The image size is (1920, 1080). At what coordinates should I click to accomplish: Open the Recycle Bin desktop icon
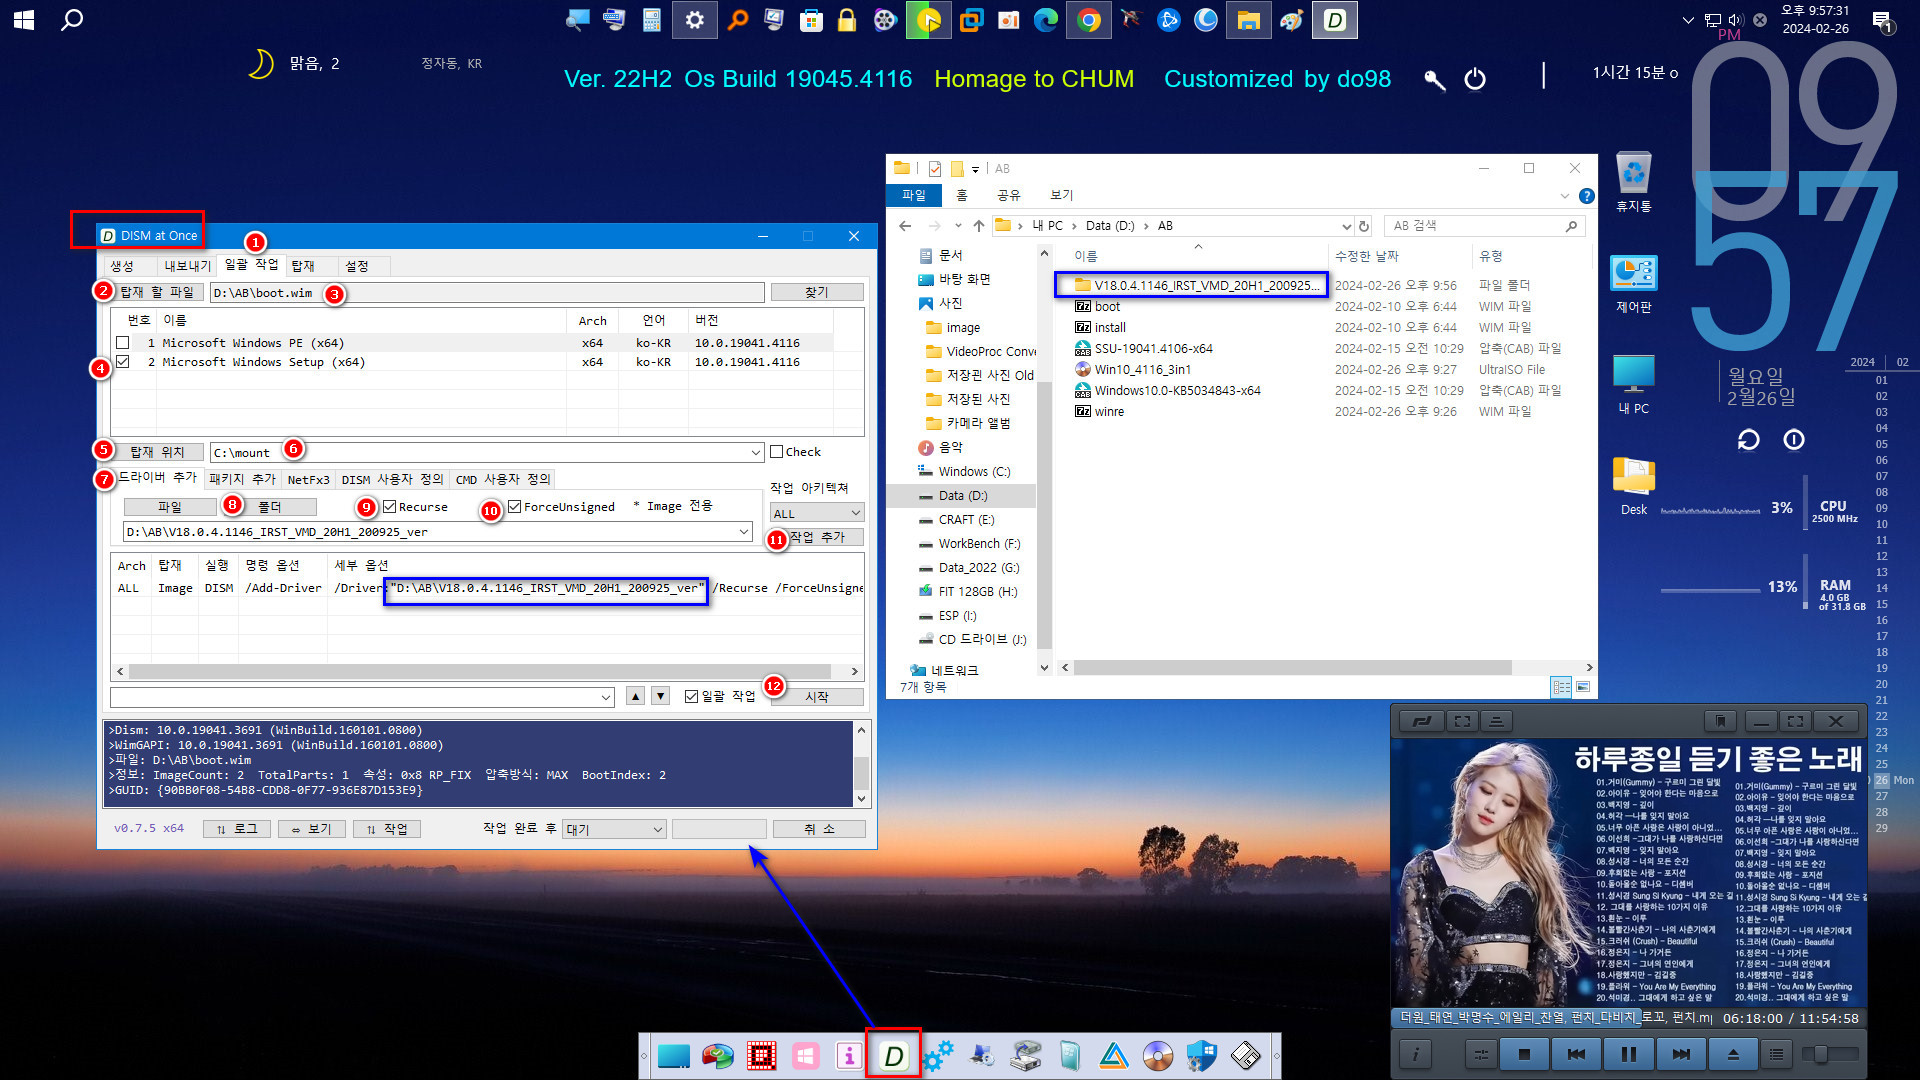(x=1634, y=182)
